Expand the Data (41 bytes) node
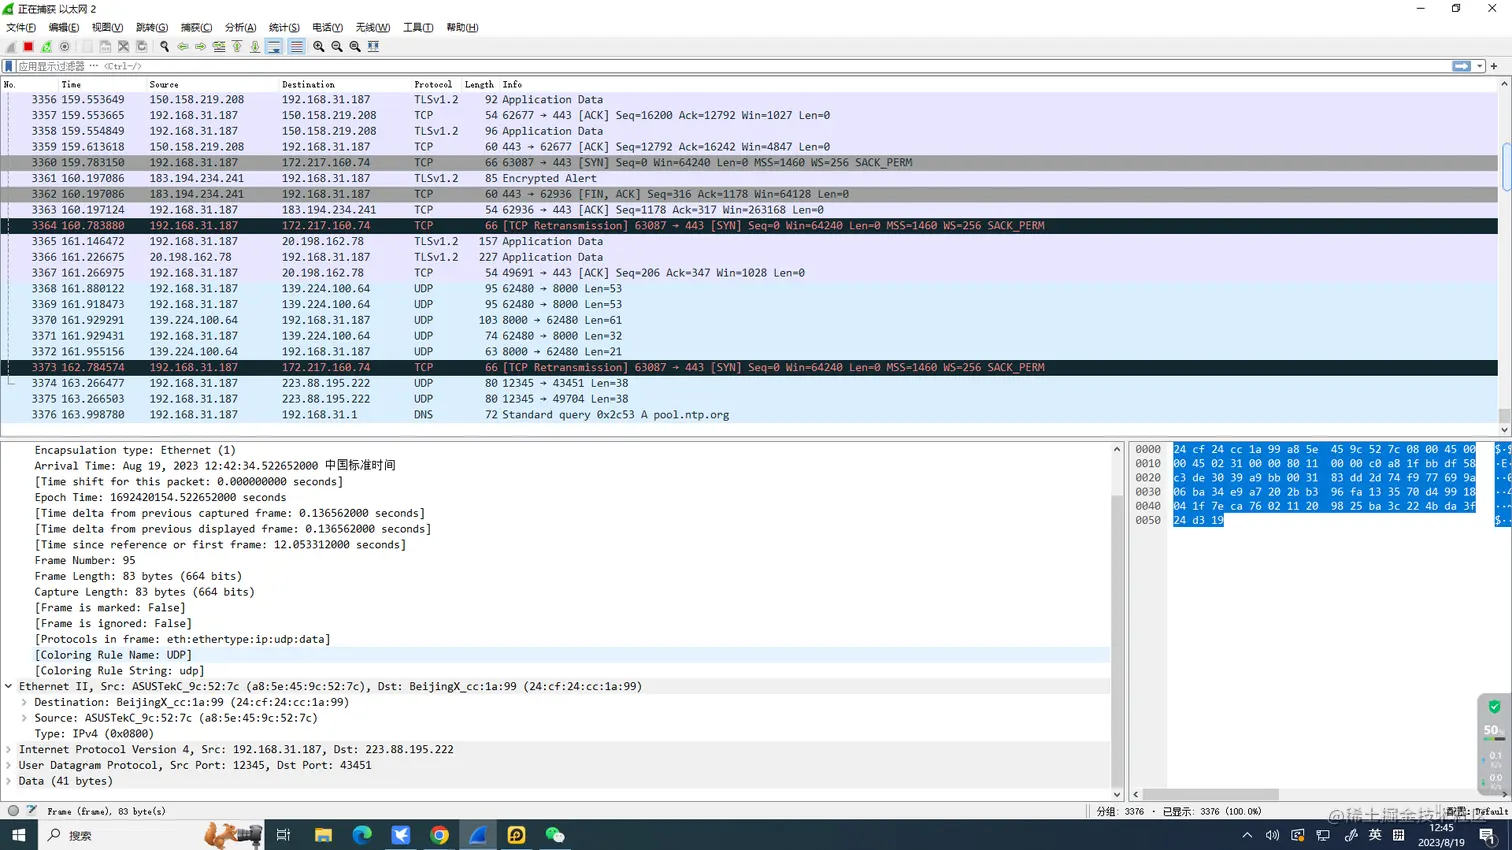This screenshot has width=1512, height=850. click(x=9, y=781)
